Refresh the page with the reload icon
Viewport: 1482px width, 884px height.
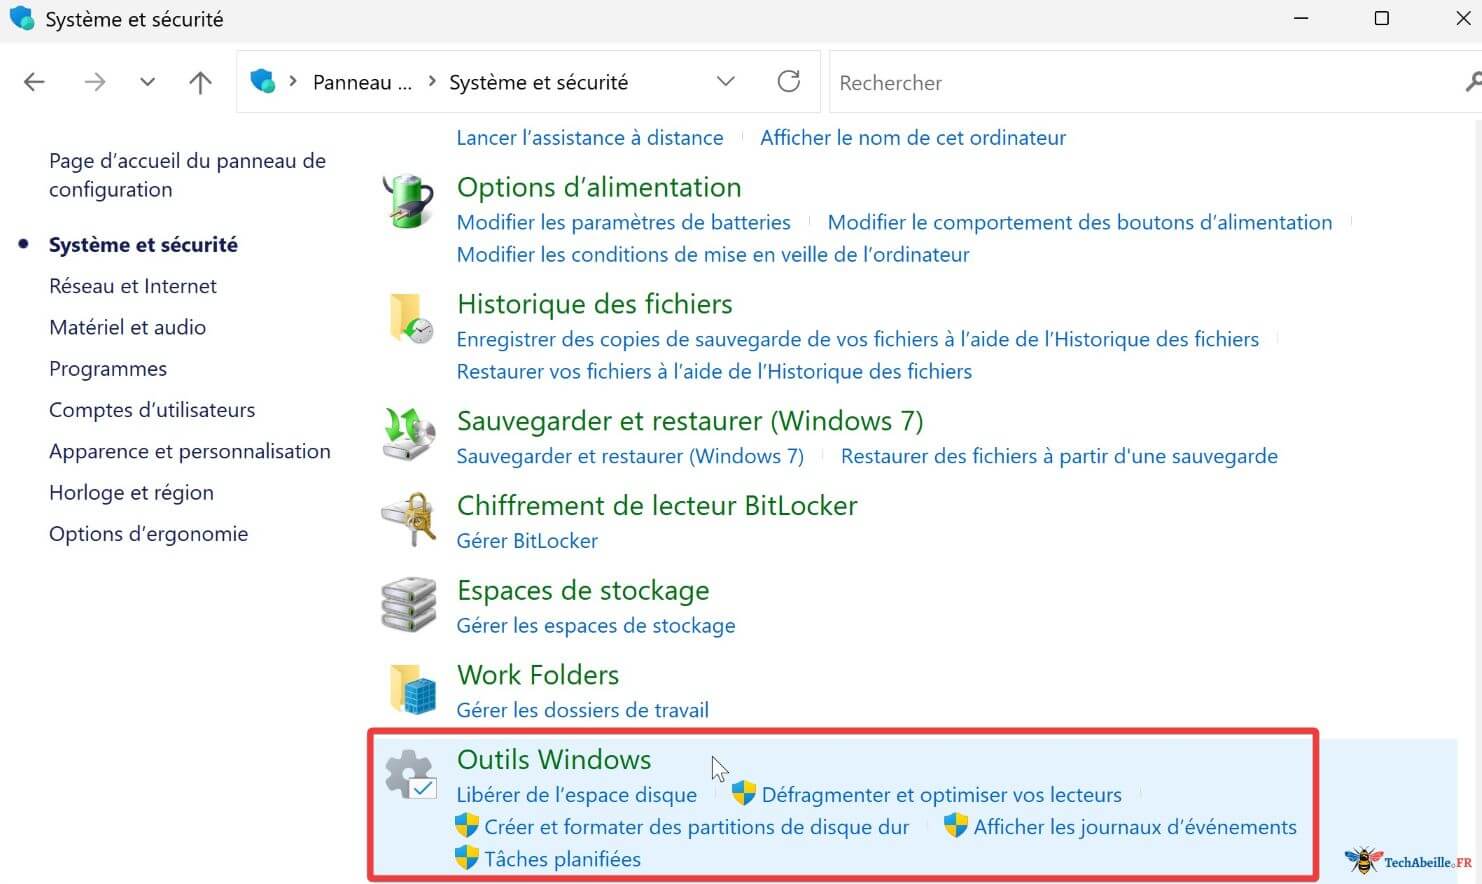click(x=788, y=82)
